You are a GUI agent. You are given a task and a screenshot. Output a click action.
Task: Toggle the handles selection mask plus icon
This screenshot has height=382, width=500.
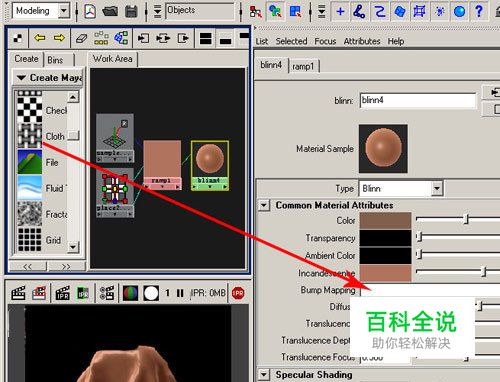[340, 12]
